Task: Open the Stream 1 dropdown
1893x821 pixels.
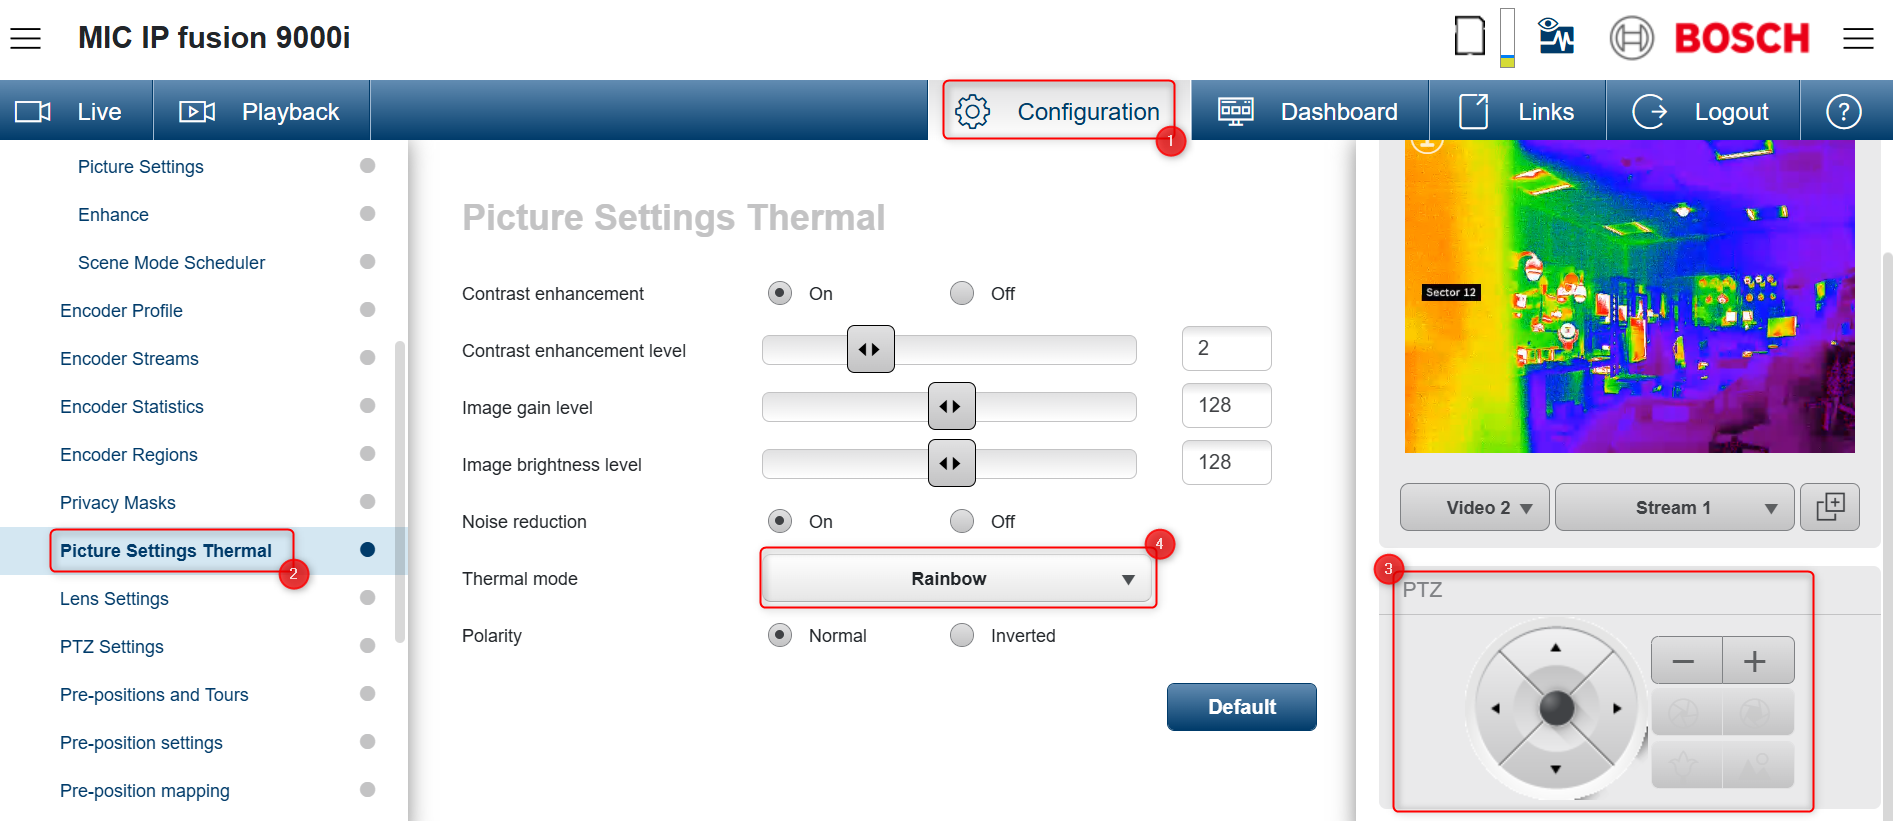Action: (1674, 507)
